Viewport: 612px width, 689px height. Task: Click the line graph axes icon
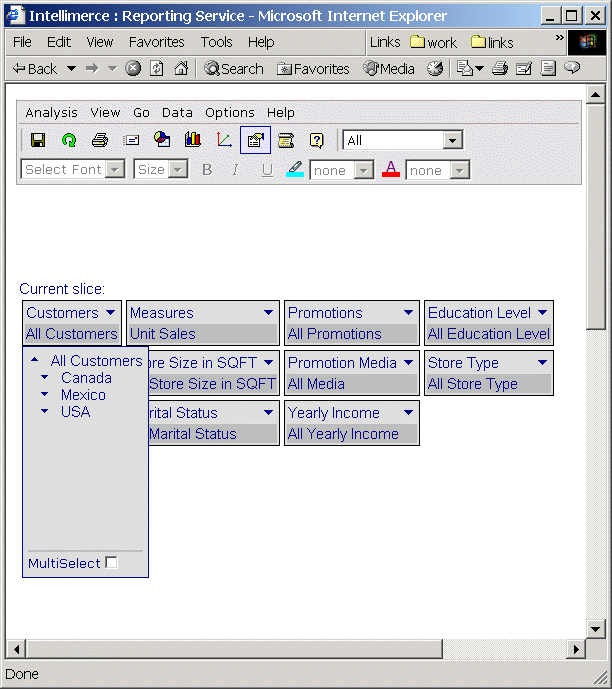(x=224, y=140)
